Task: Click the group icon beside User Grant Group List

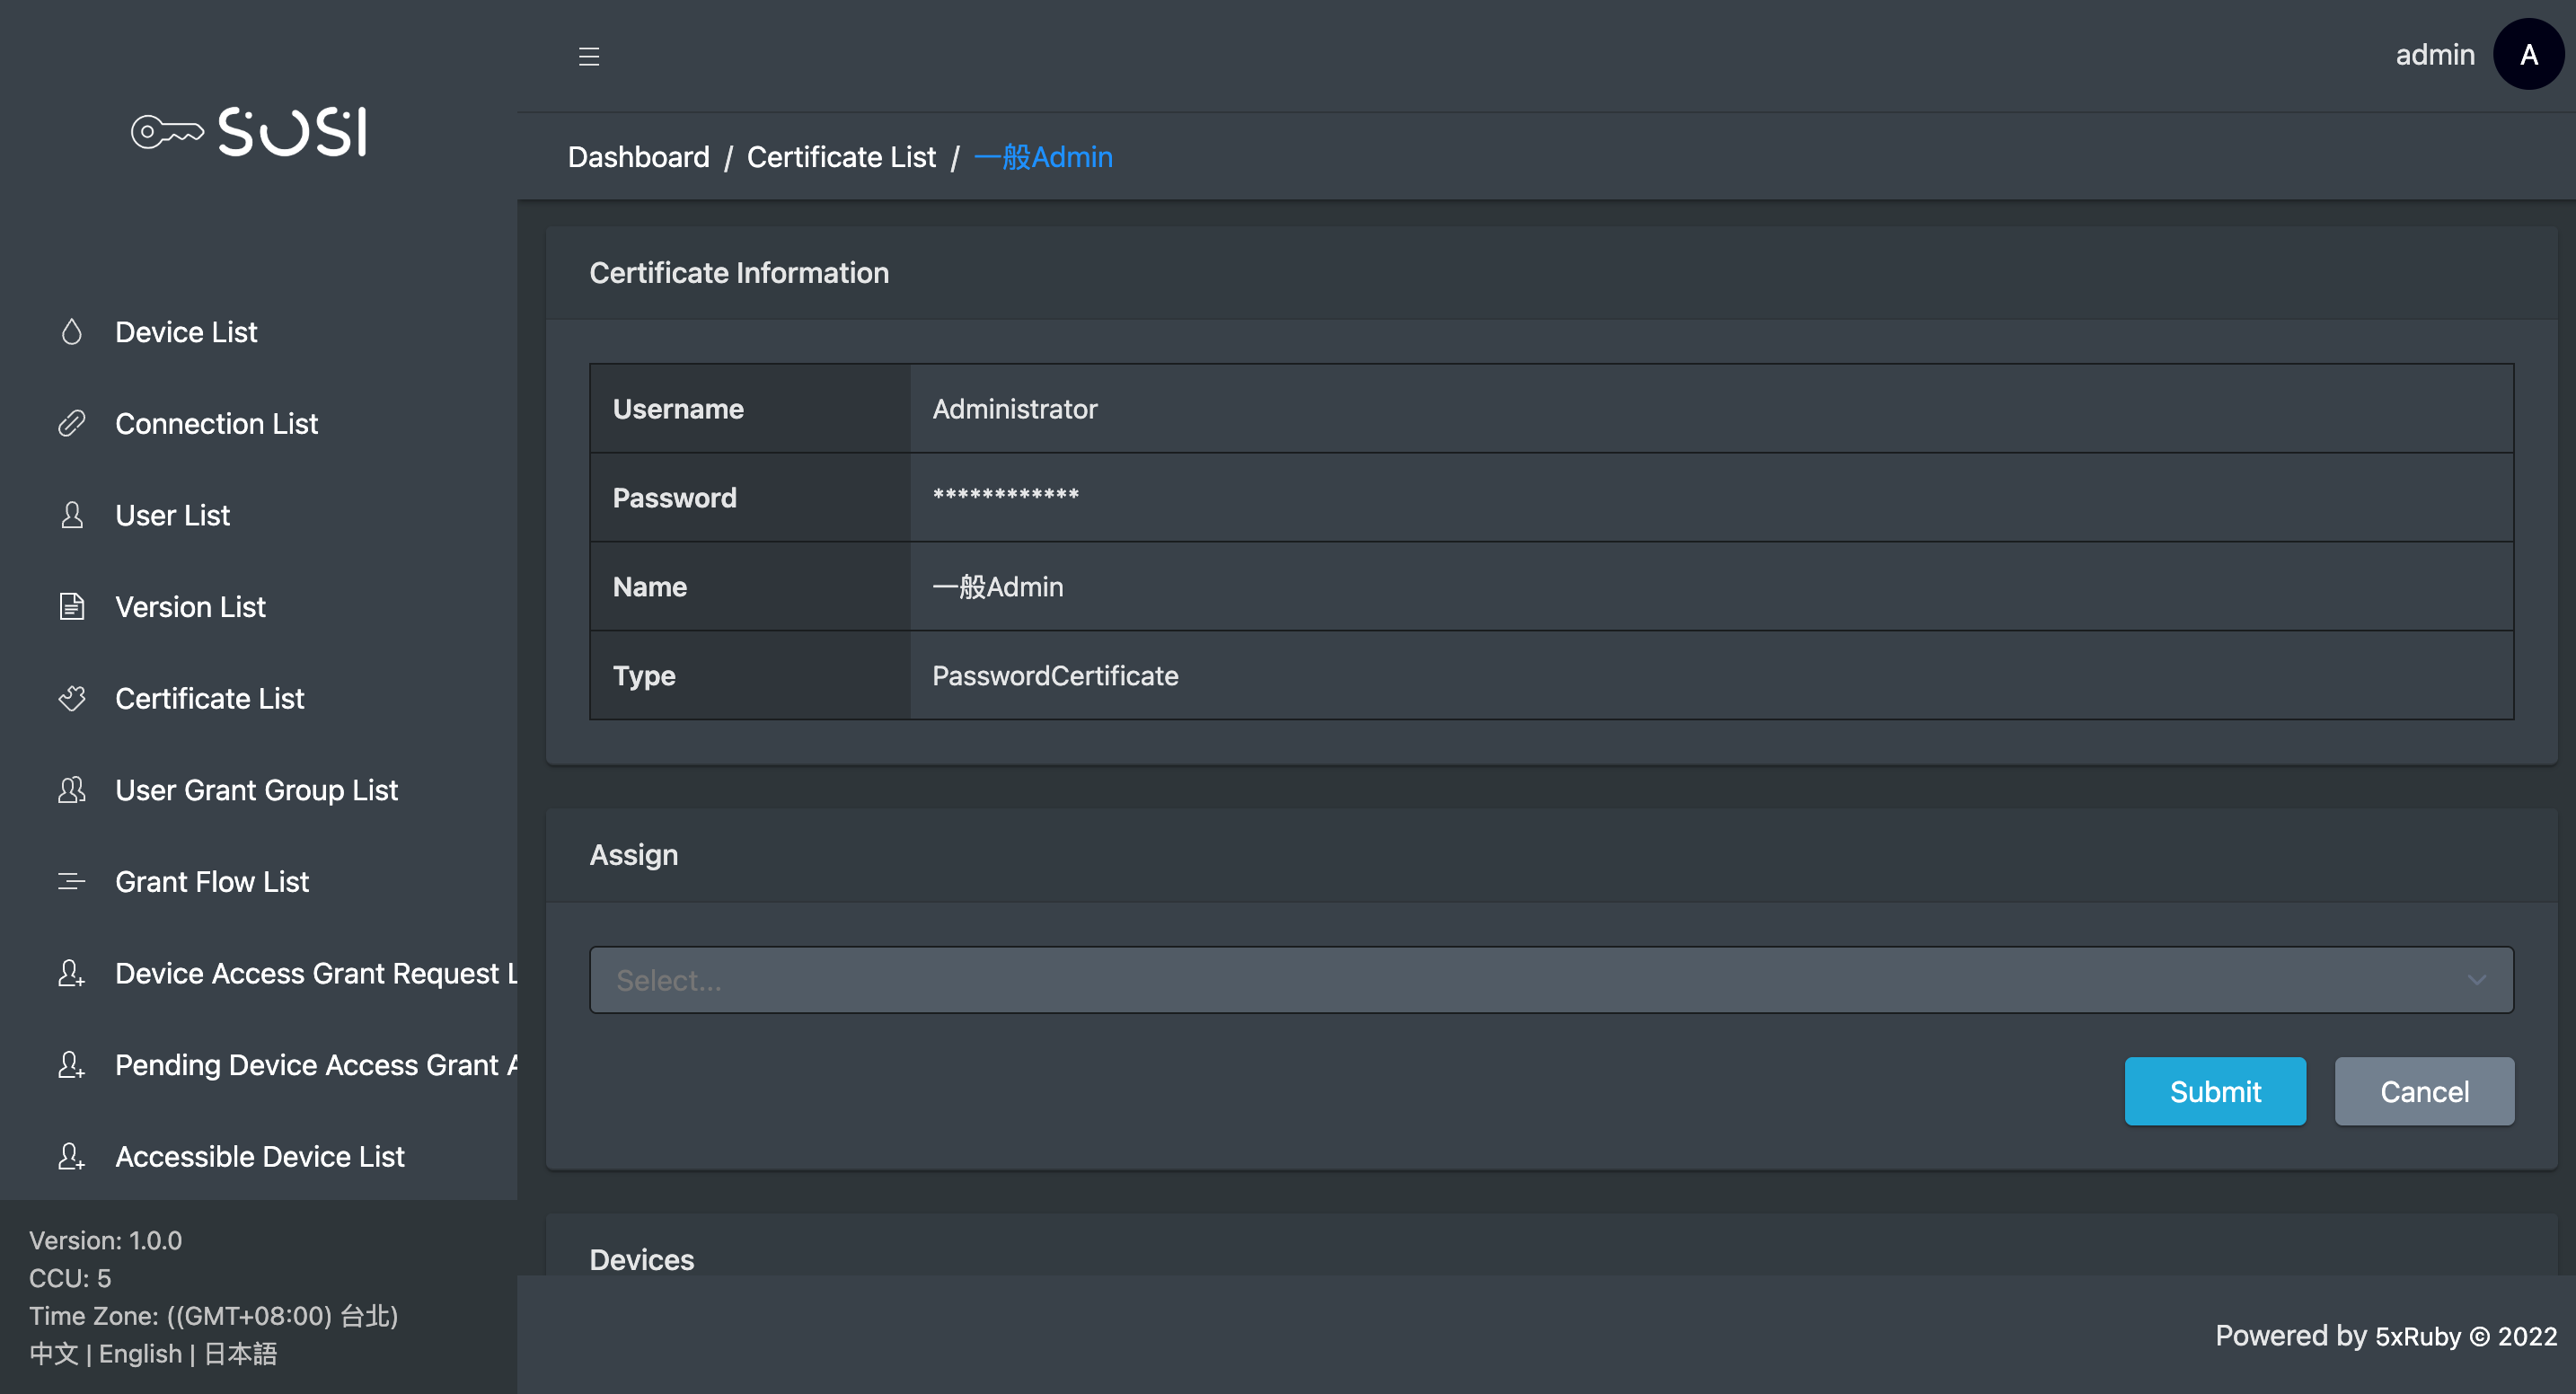Action: tap(71, 790)
